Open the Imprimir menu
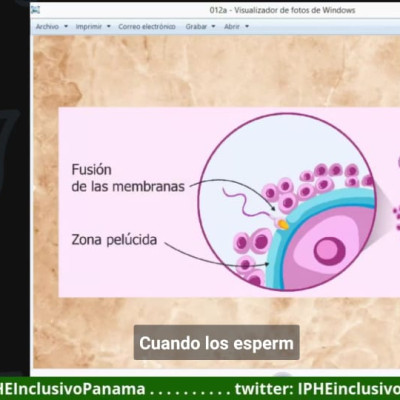Screen dimensions: 400x400 point(89,26)
